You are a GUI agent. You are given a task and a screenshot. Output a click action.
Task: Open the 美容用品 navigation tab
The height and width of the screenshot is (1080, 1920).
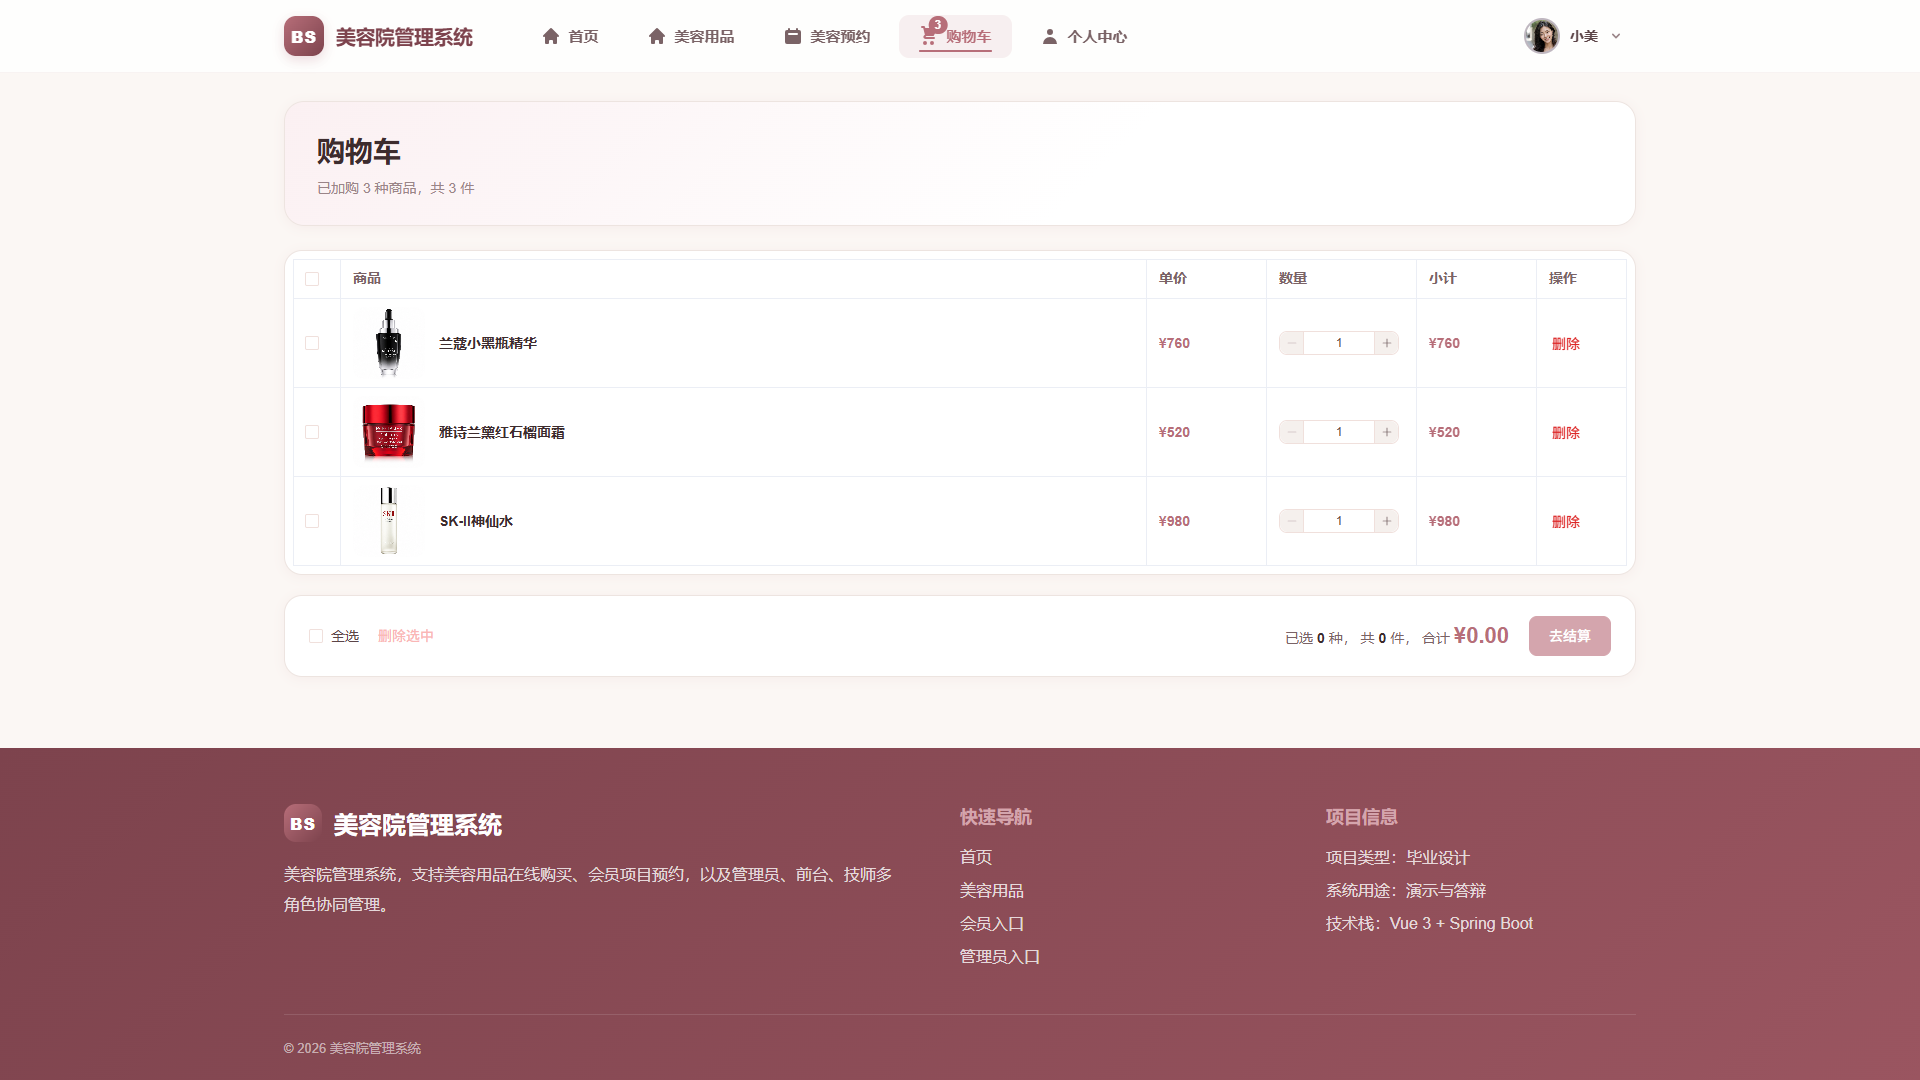click(691, 36)
